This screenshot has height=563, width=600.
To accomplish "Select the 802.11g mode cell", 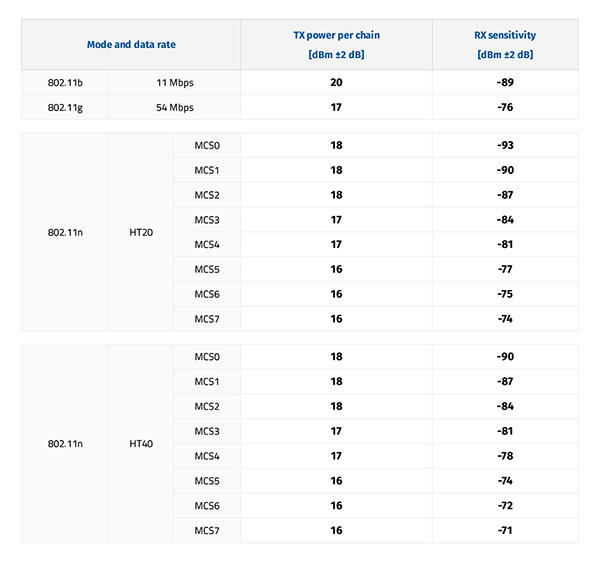I will tap(66, 107).
